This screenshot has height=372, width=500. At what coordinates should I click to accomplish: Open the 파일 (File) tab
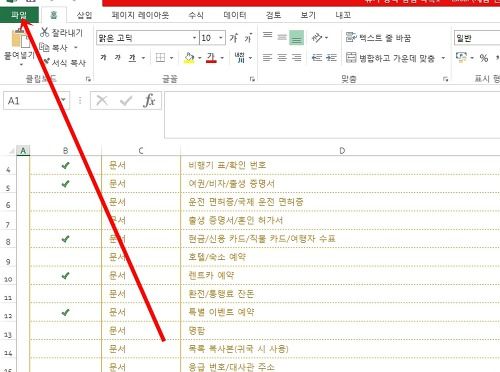(19, 15)
